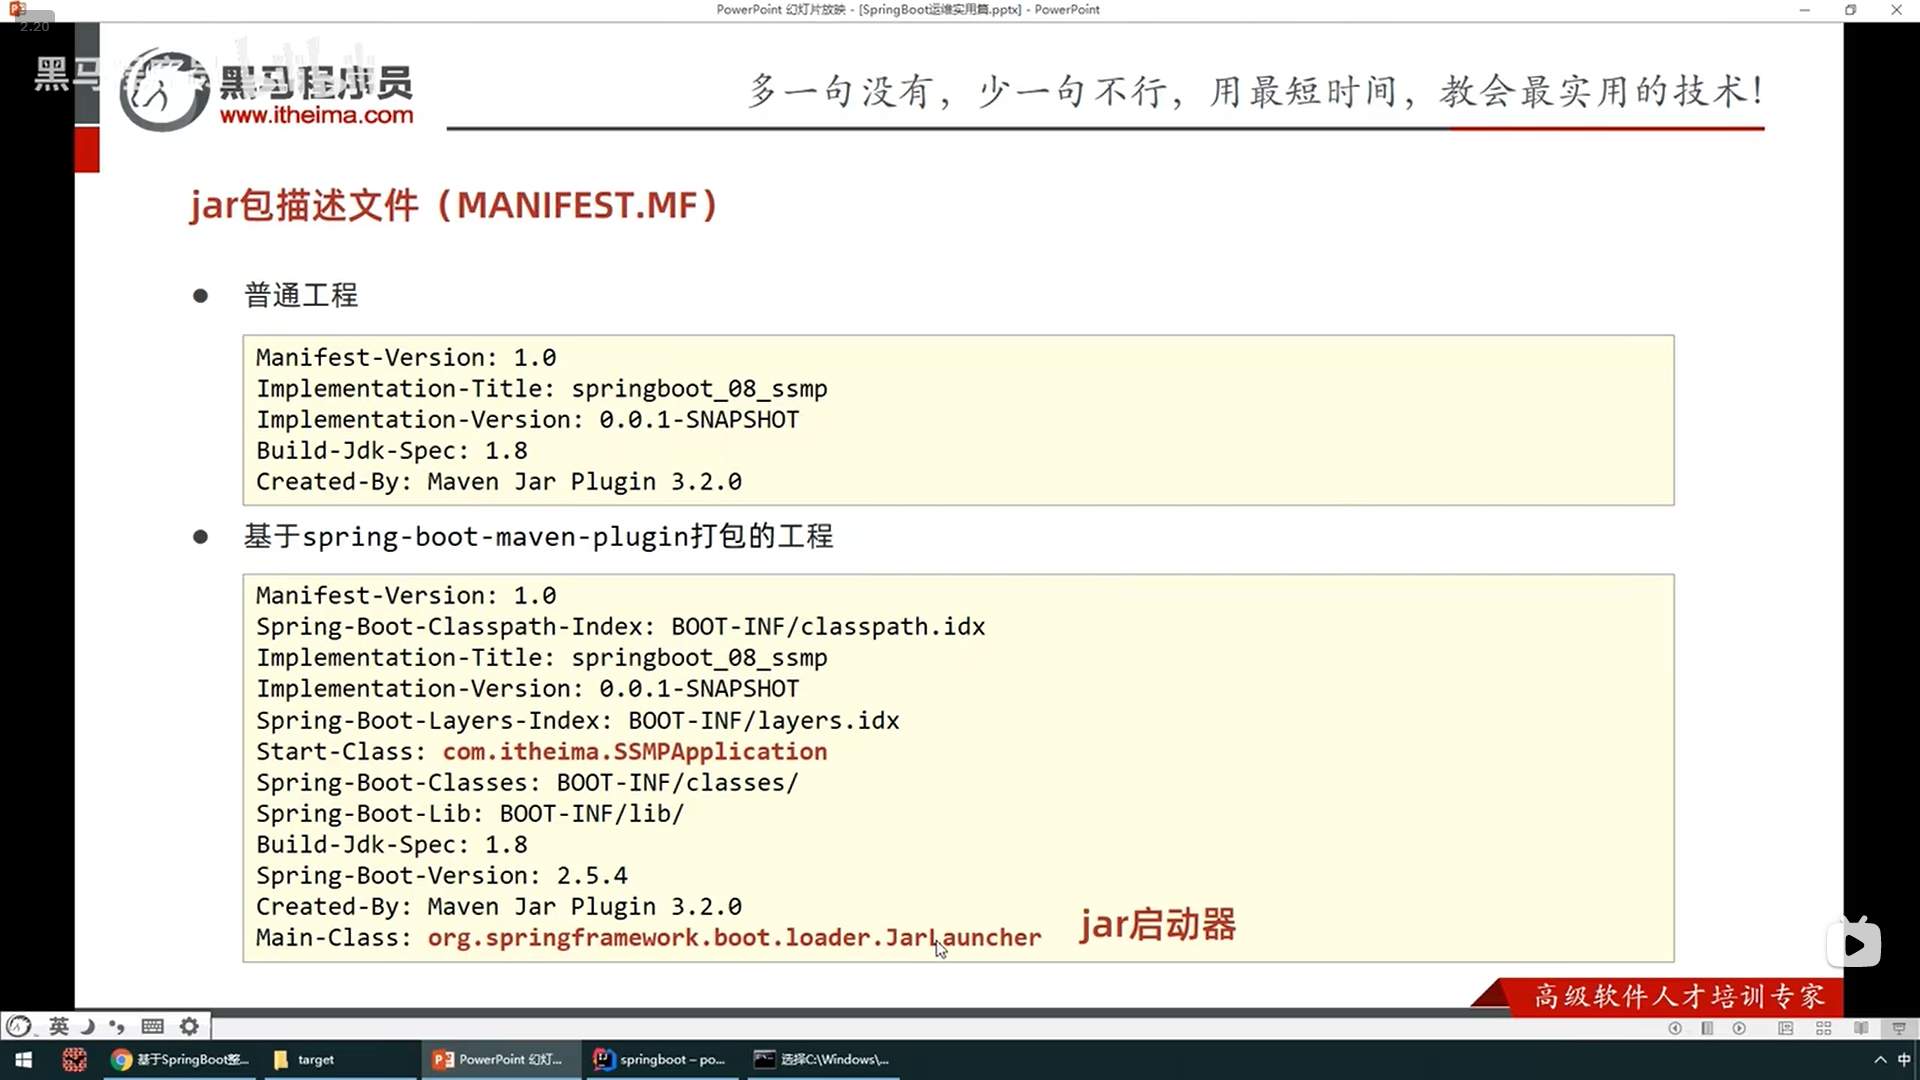
Task: Open the soft keyboard icon in IME bar
Action: coord(153,1026)
